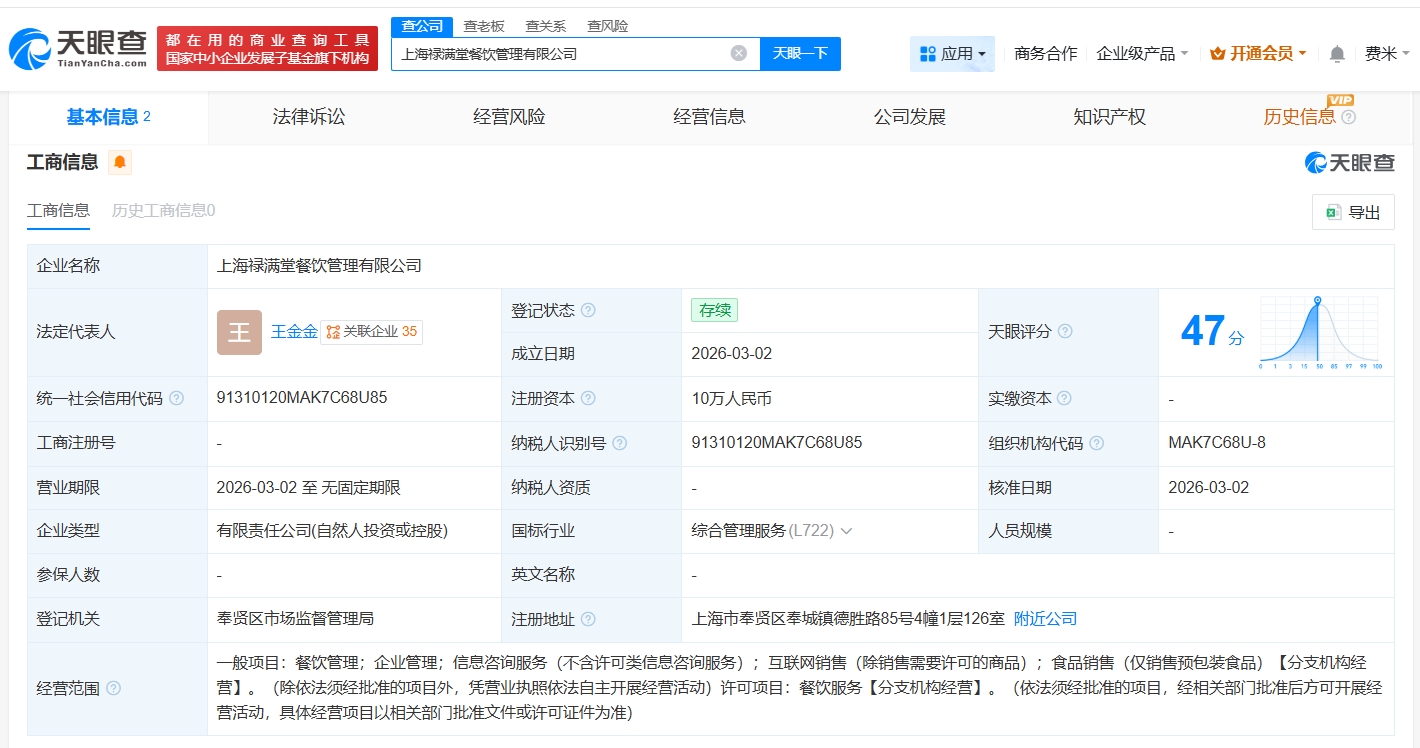Viewport: 1420px width, 748px height.
Task: Open the 附近公司 link
Action: pyautogui.click(x=1045, y=619)
